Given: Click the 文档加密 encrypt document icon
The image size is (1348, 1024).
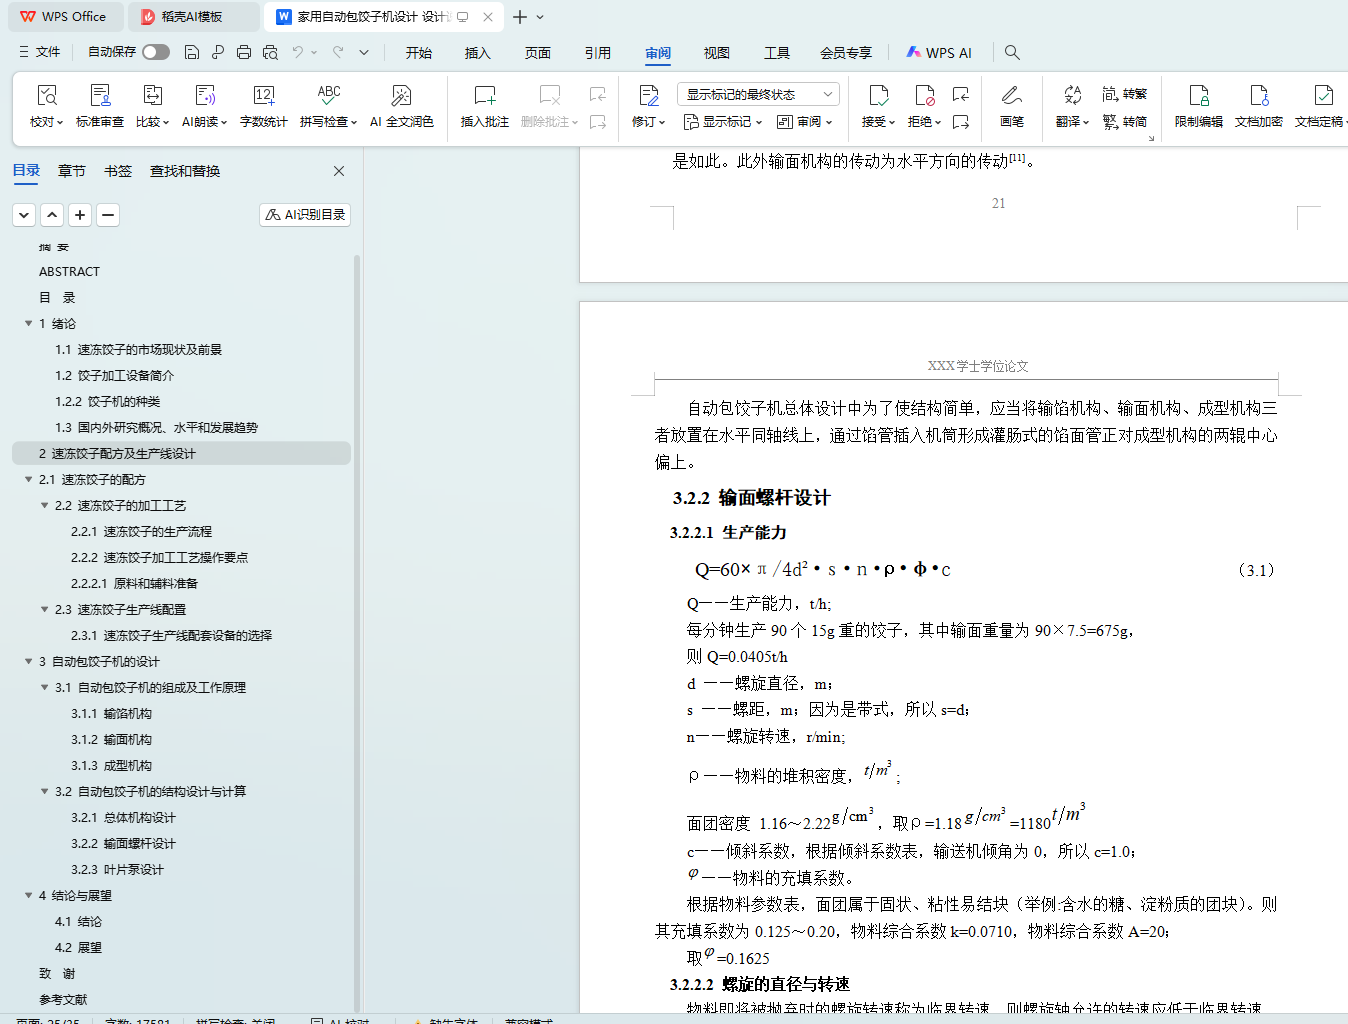Looking at the screenshot, I should (1258, 106).
